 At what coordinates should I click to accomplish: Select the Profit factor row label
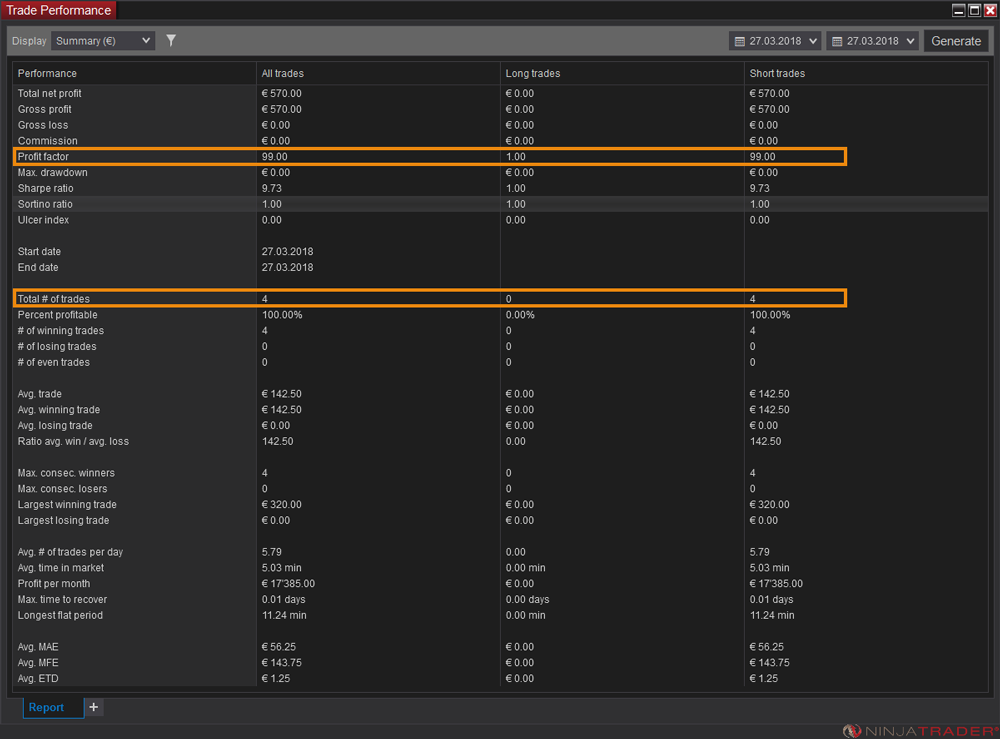tap(43, 157)
